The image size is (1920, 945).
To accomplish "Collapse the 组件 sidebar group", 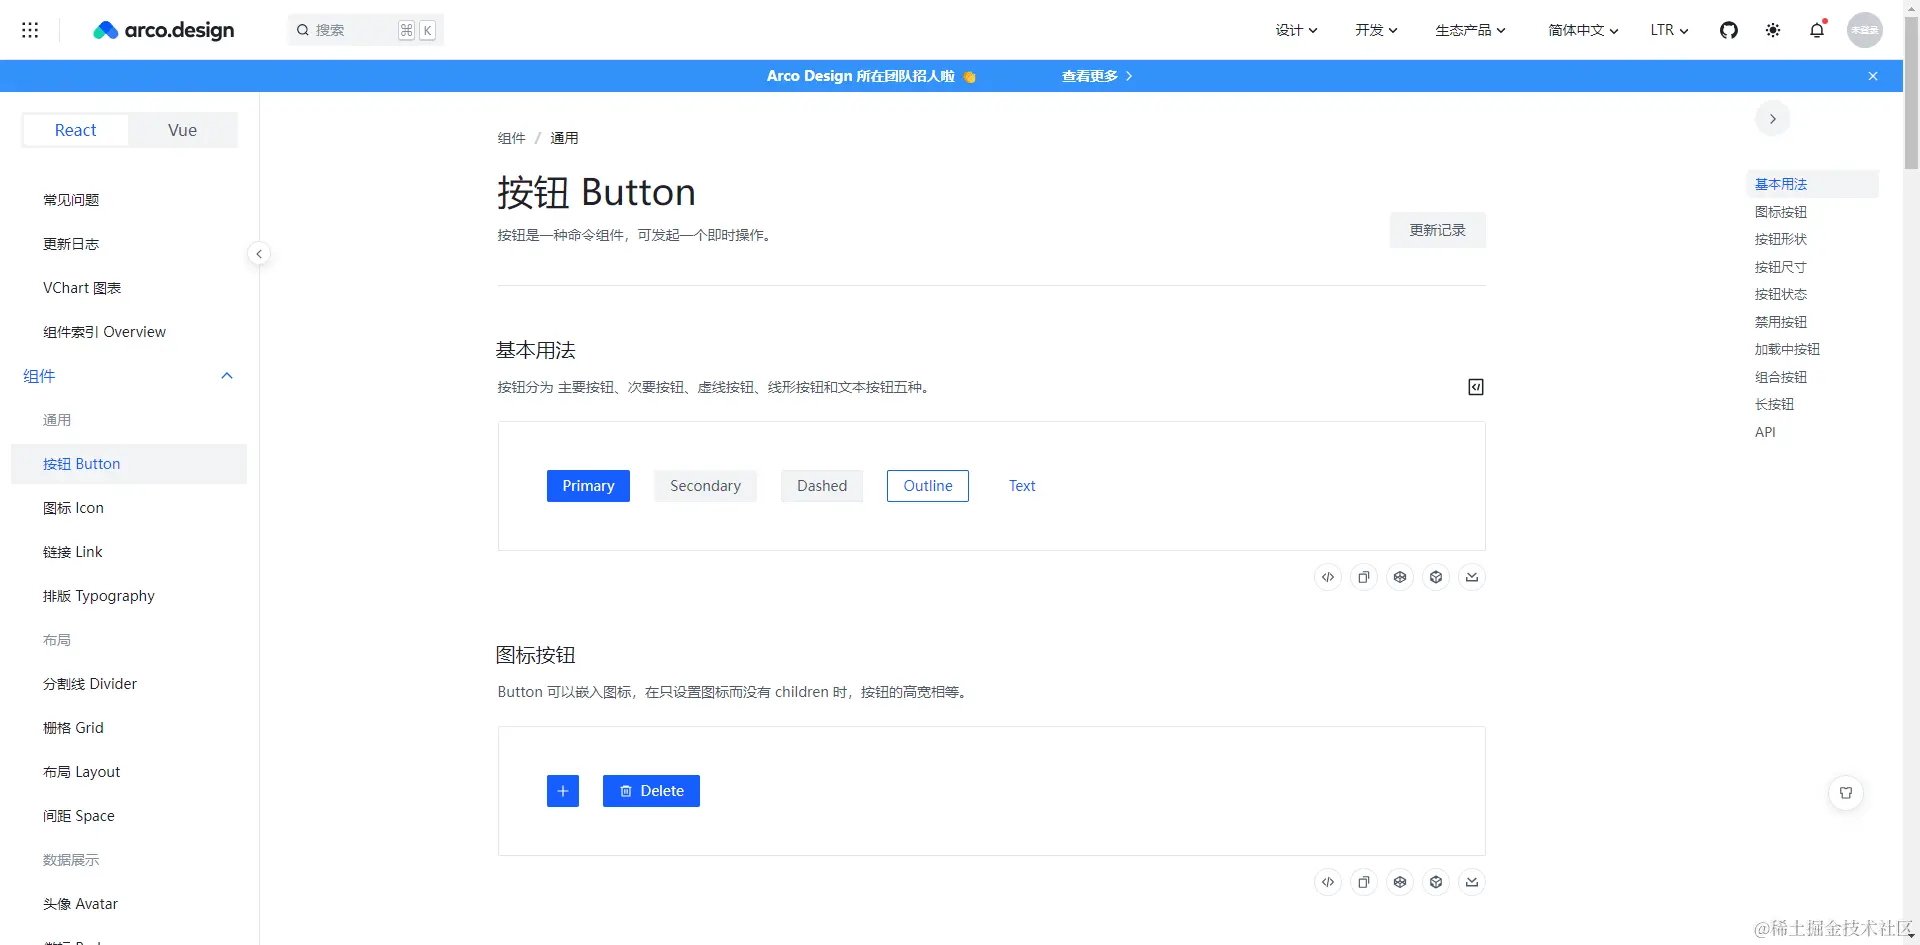I will 128,376.
